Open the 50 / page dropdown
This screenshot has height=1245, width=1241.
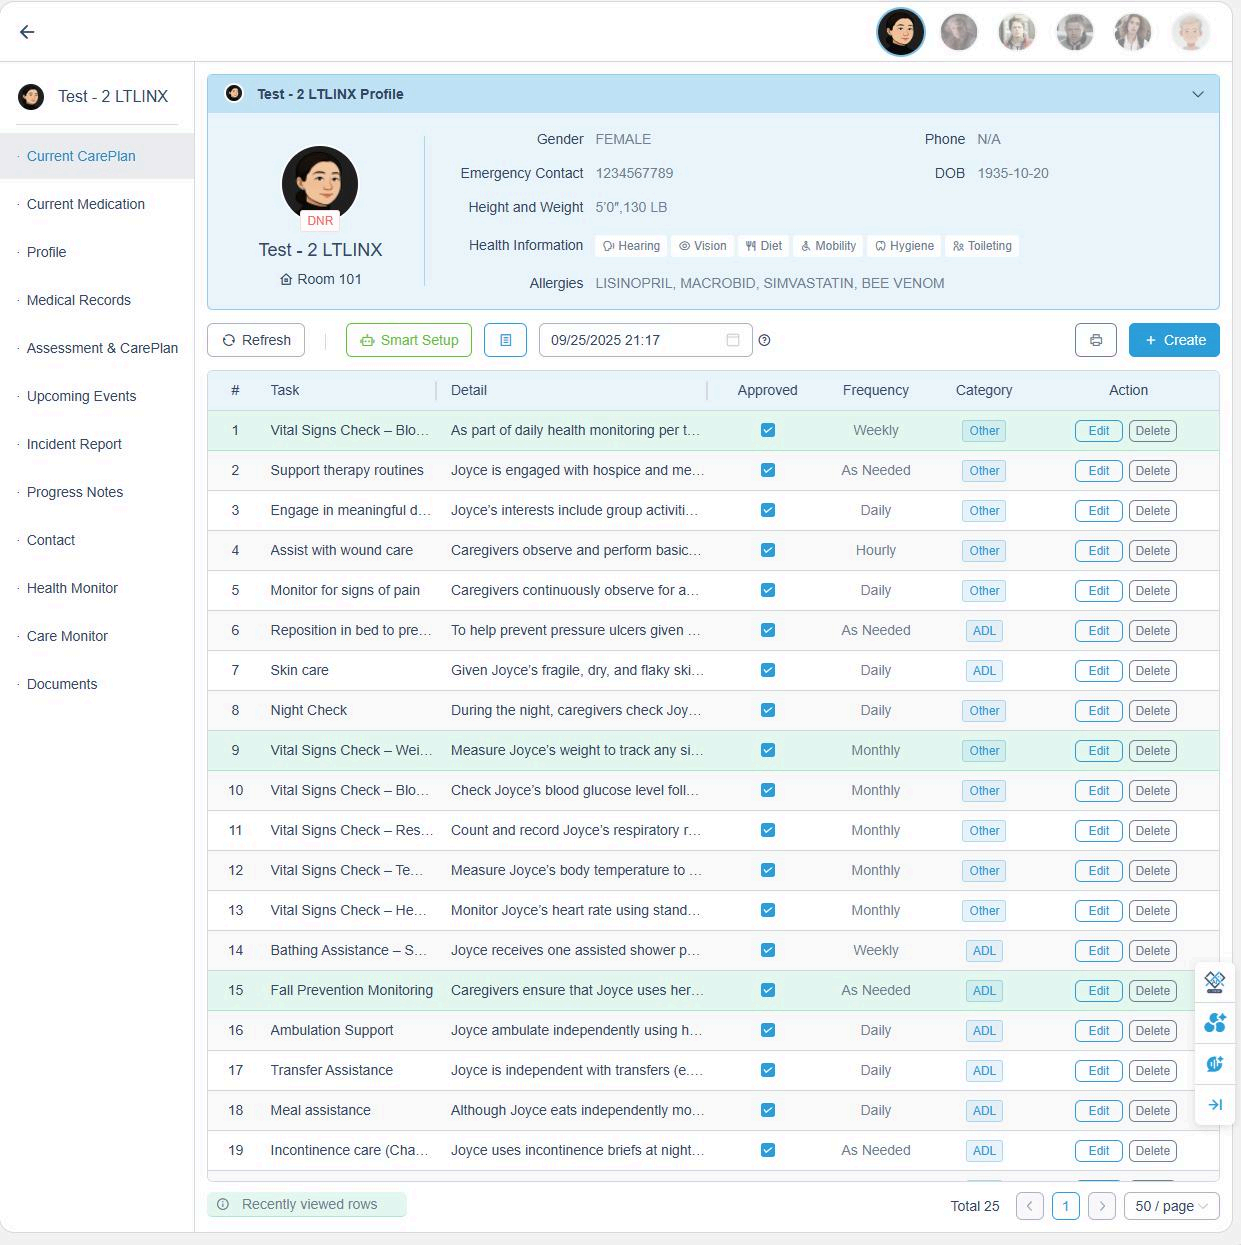(x=1171, y=1206)
